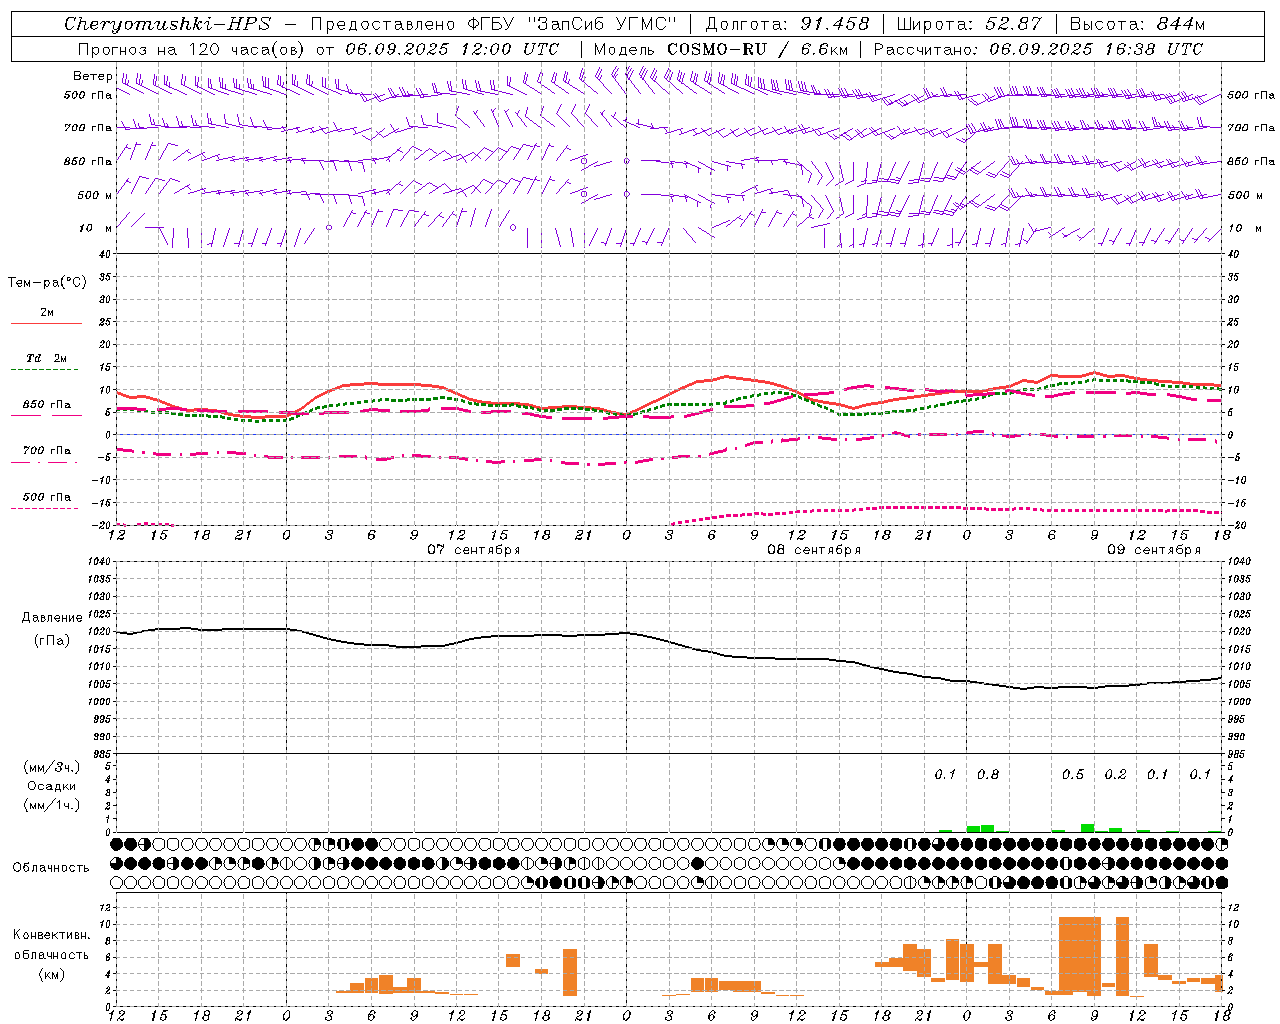The width and height of the screenshot is (1280, 1024).
Task: Click the Td 2м dew point legend label
Action: pyautogui.click(x=46, y=358)
